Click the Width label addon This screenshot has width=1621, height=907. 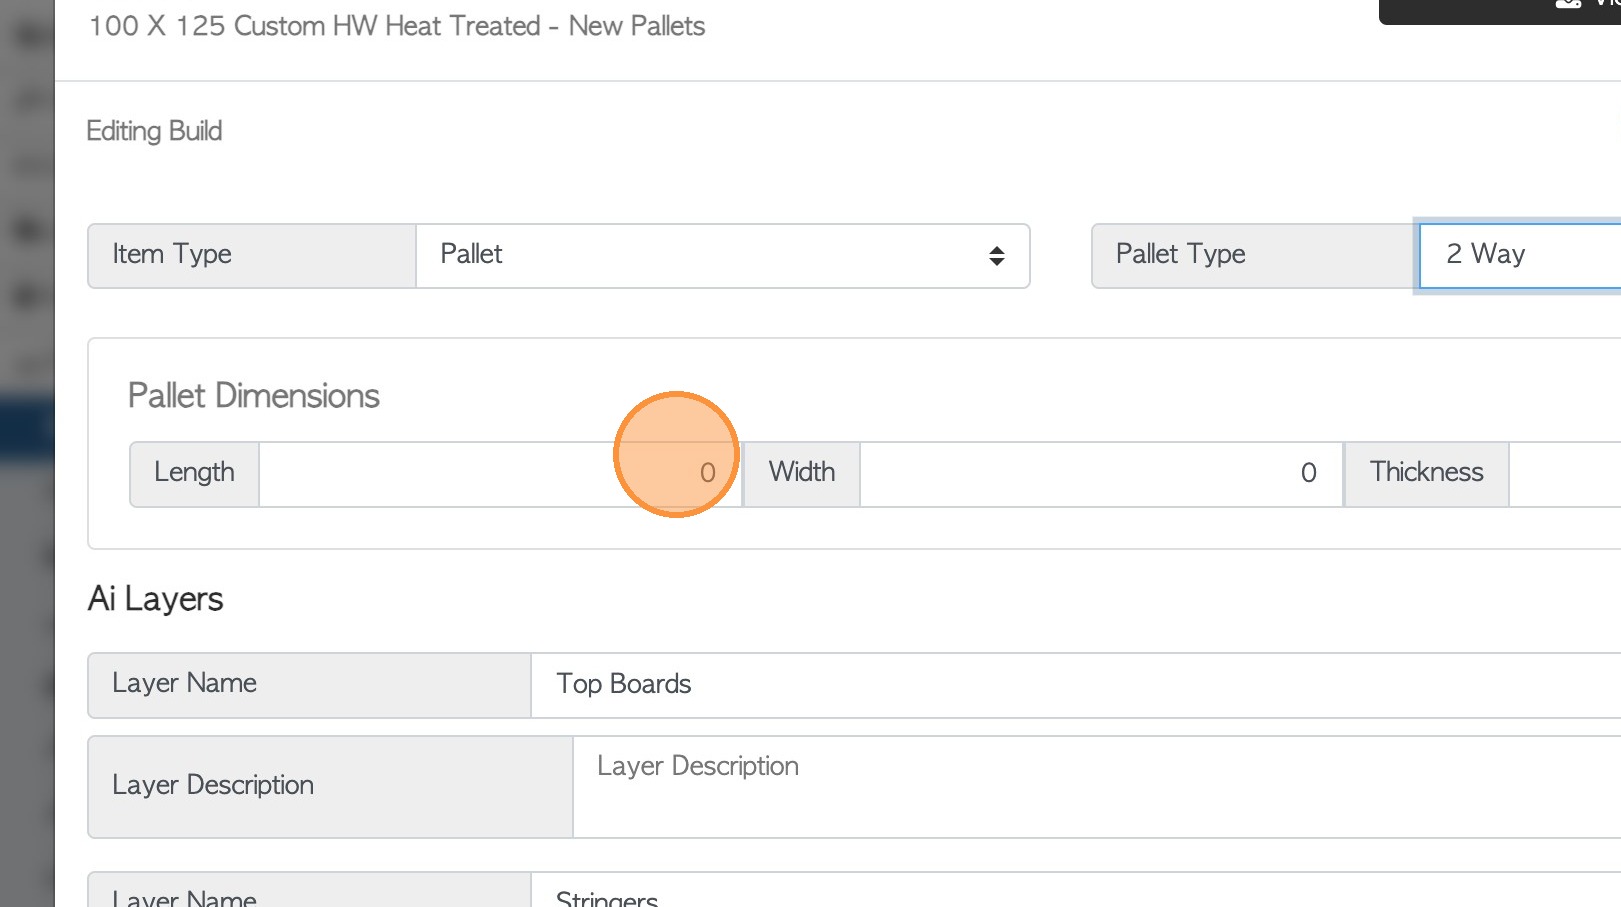pos(801,474)
